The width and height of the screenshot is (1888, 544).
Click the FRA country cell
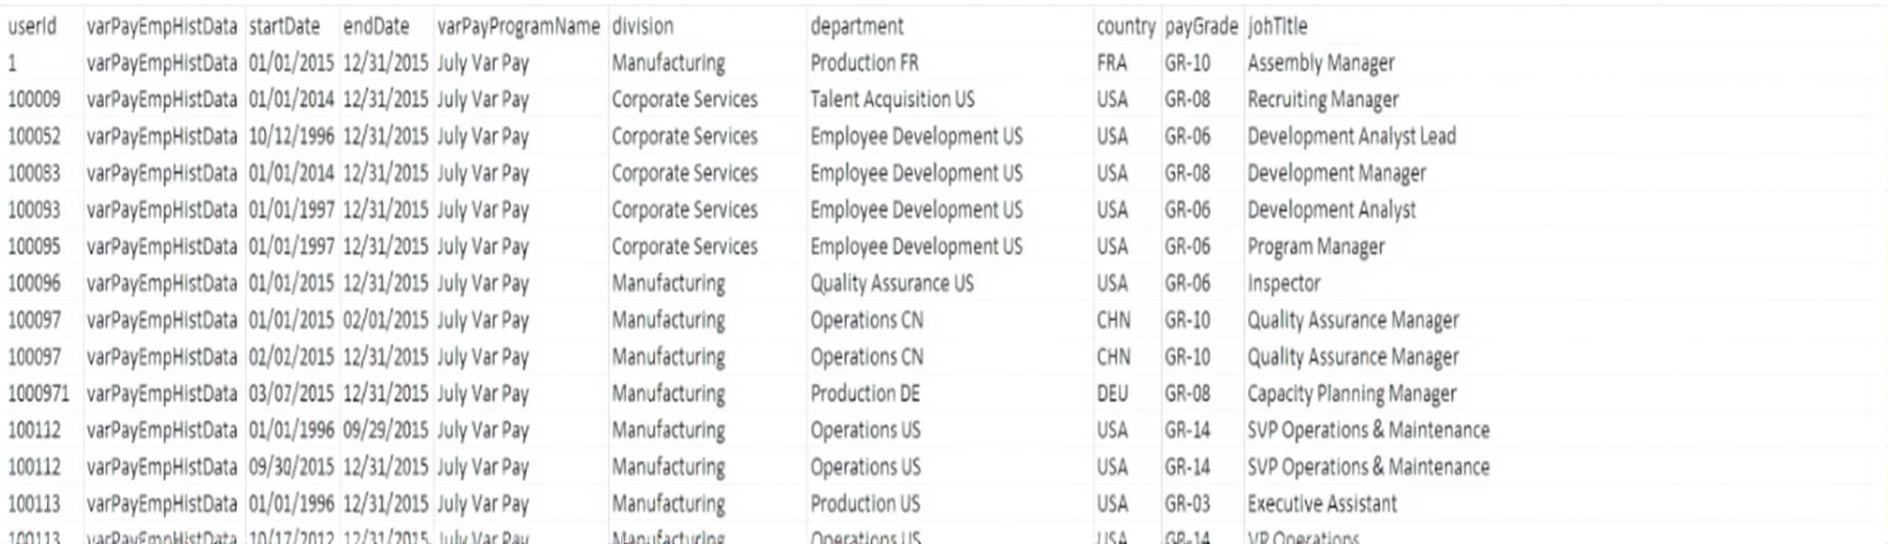click(x=1111, y=64)
